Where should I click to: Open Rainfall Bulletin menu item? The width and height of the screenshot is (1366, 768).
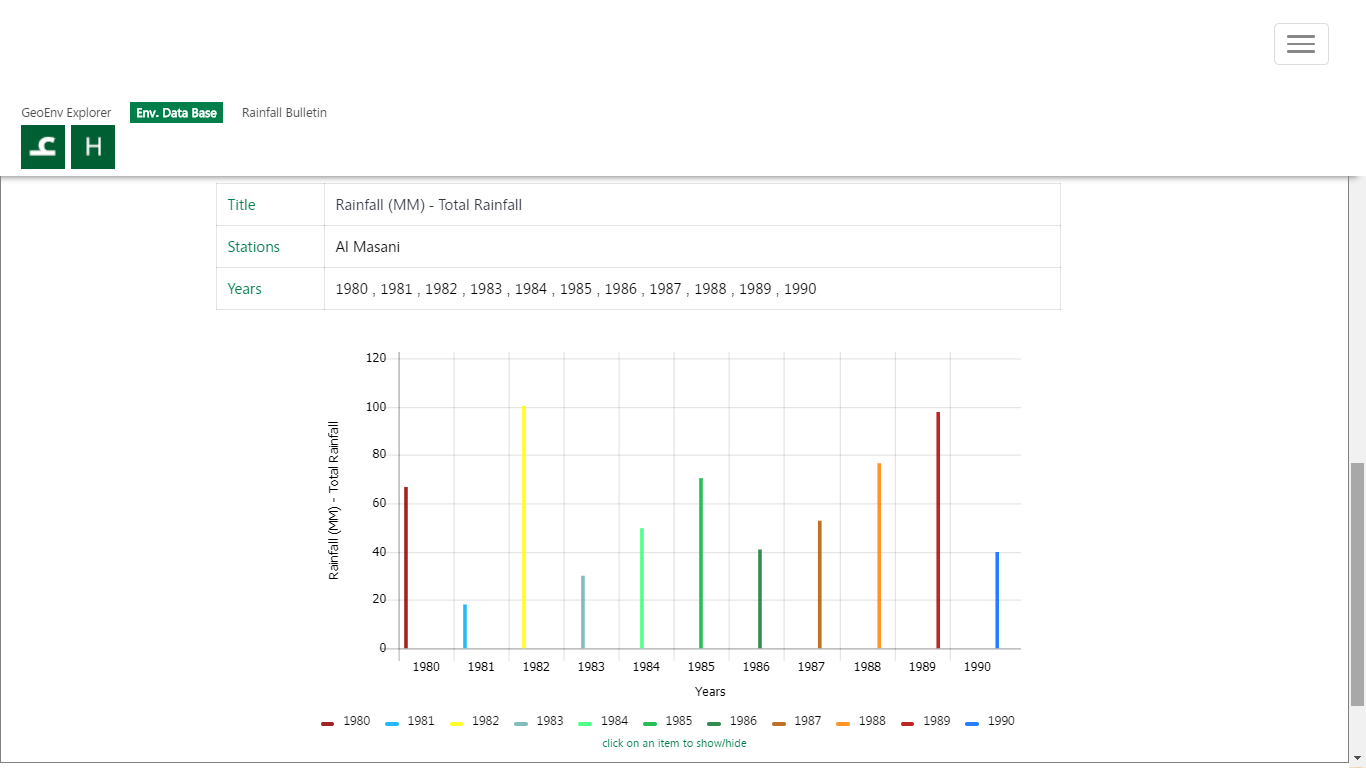pyautogui.click(x=284, y=113)
